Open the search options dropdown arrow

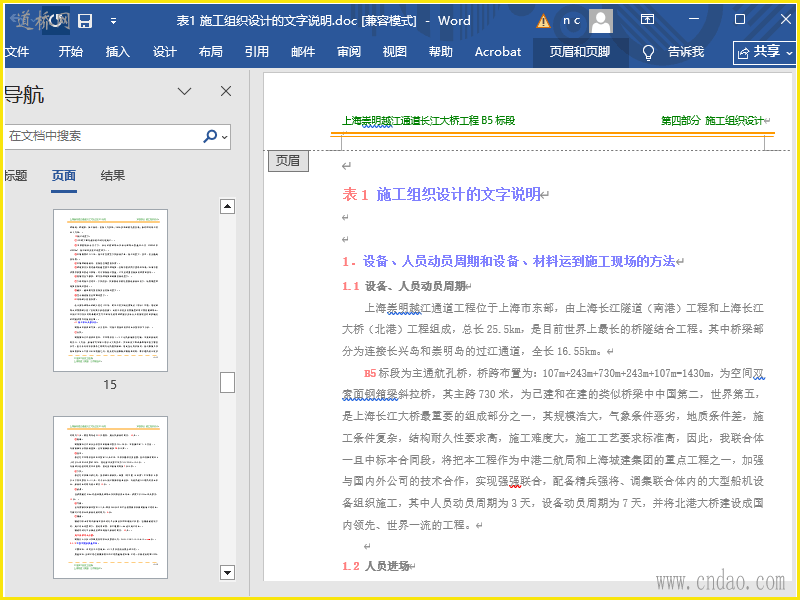pyautogui.click(x=225, y=137)
